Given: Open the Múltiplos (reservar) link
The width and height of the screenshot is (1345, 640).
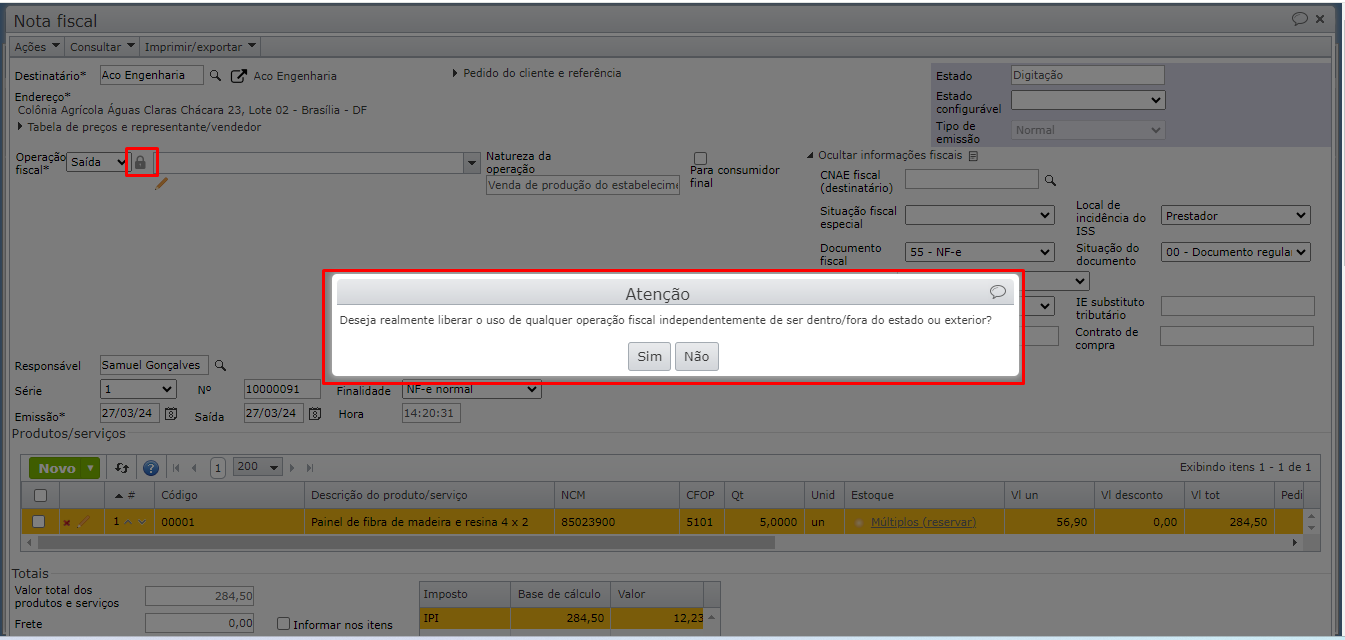Looking at the screenshot, I should [923, 522].
